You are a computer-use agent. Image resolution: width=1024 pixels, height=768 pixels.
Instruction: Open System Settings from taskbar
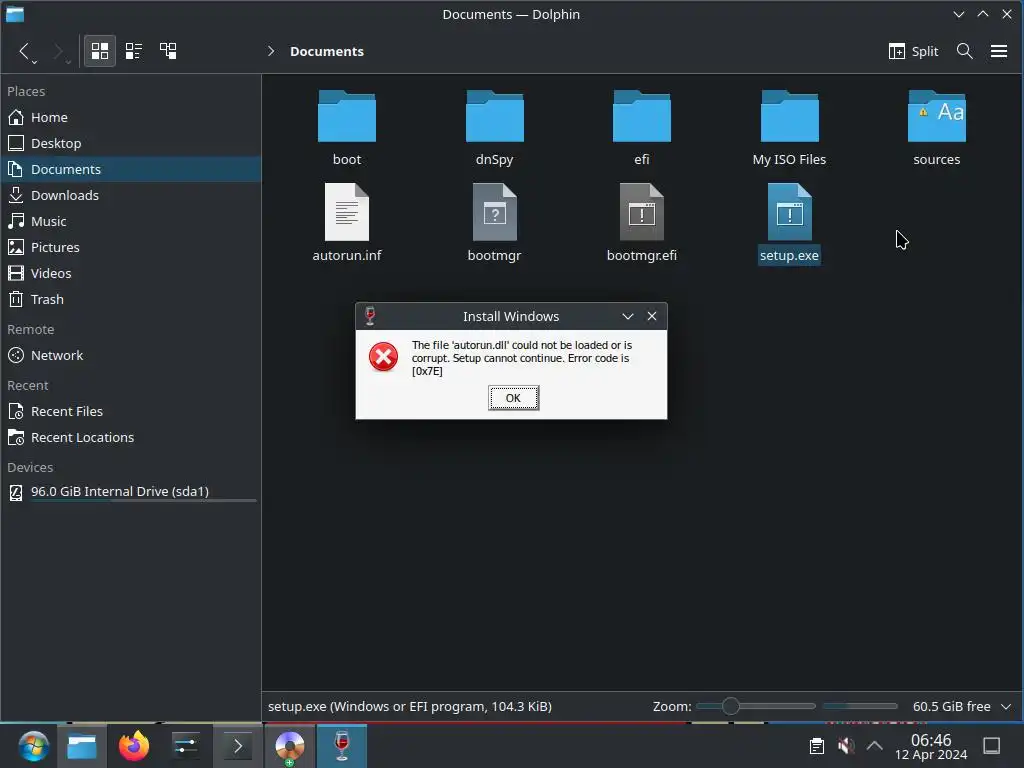[x=185, y=746]
